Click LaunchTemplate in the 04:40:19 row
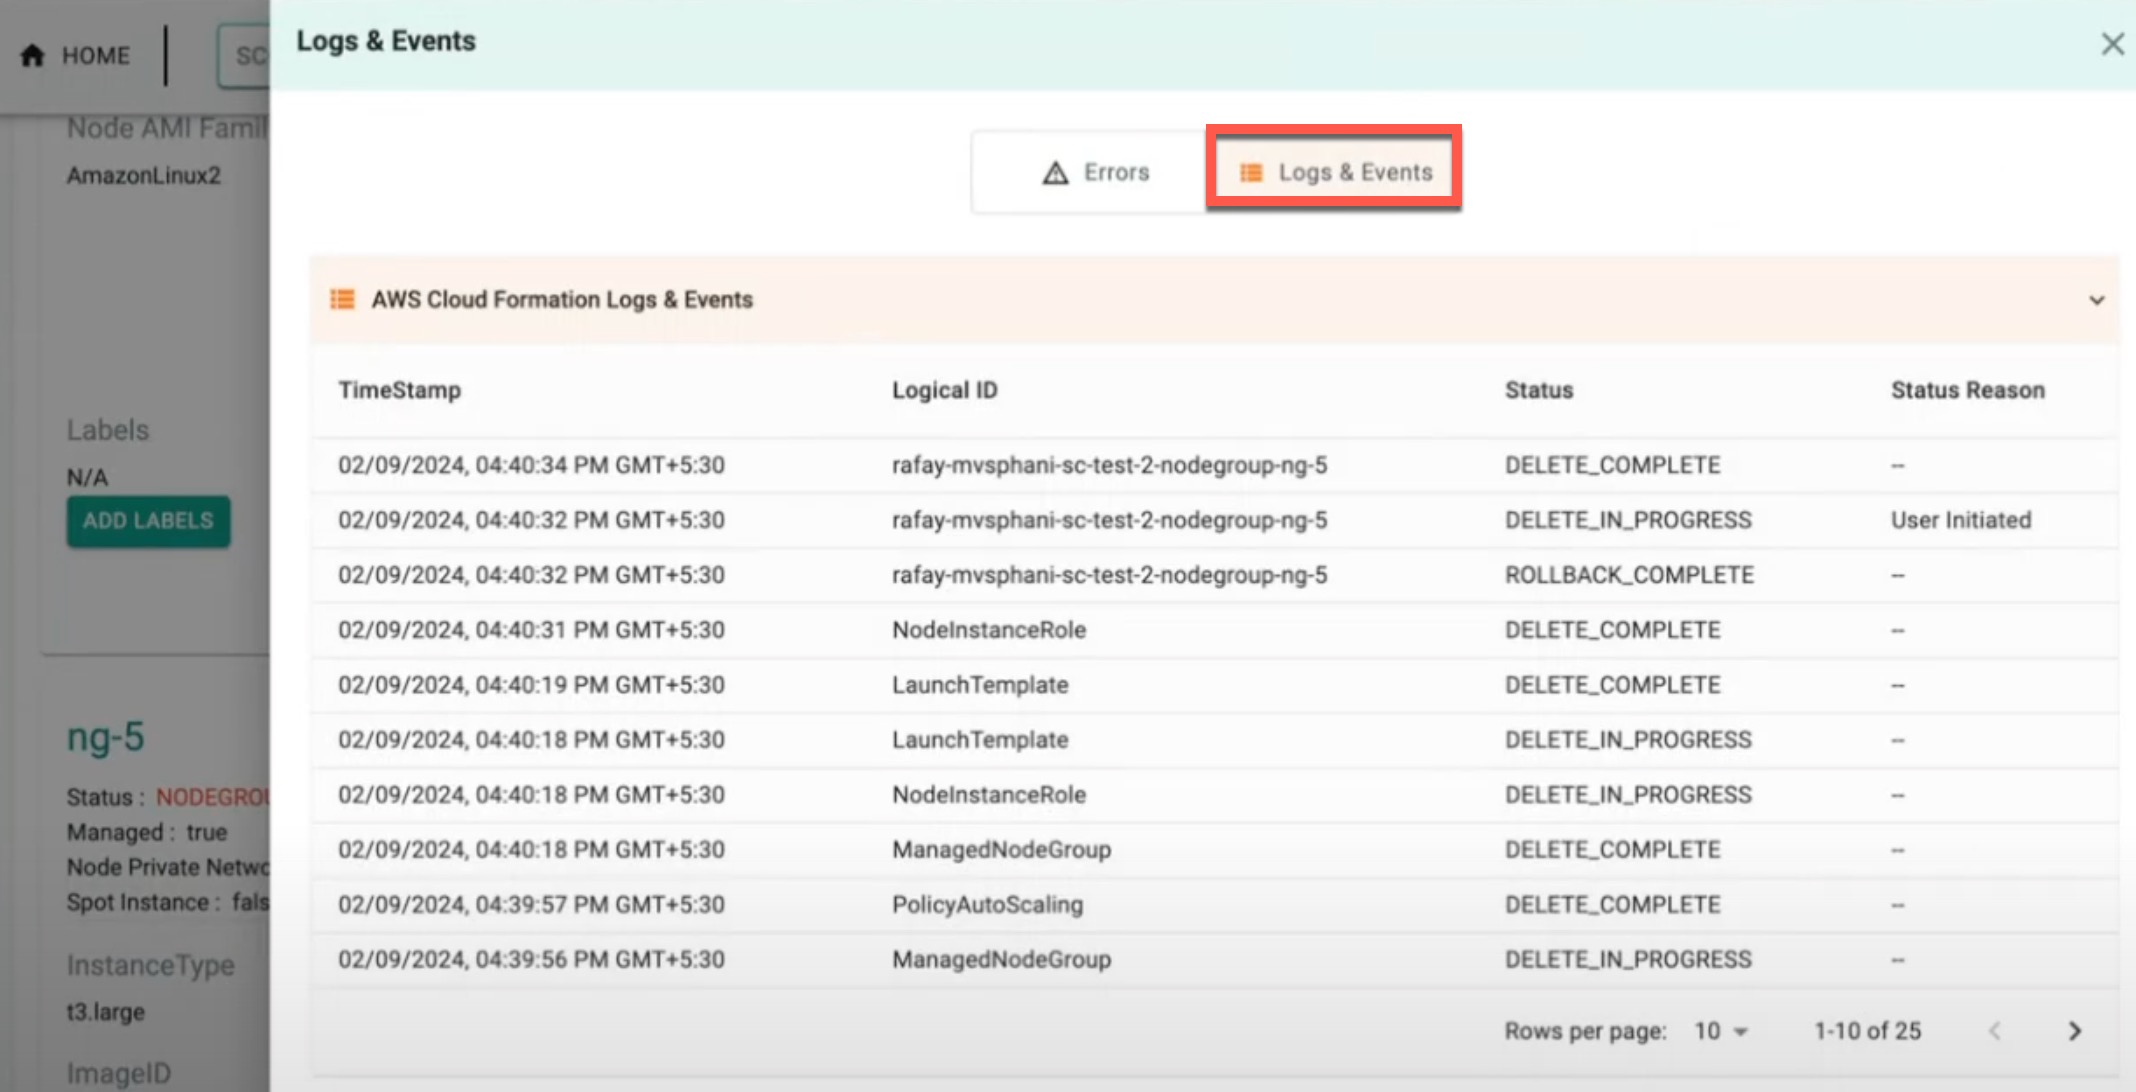The image size is (2136, 1092). pos(980,685)
